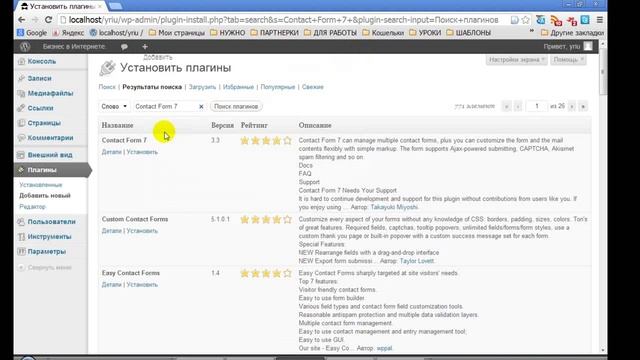Screen dimensions: 640x360
Task: Switch to the Популярные tab
Action: tap(278, 87)
